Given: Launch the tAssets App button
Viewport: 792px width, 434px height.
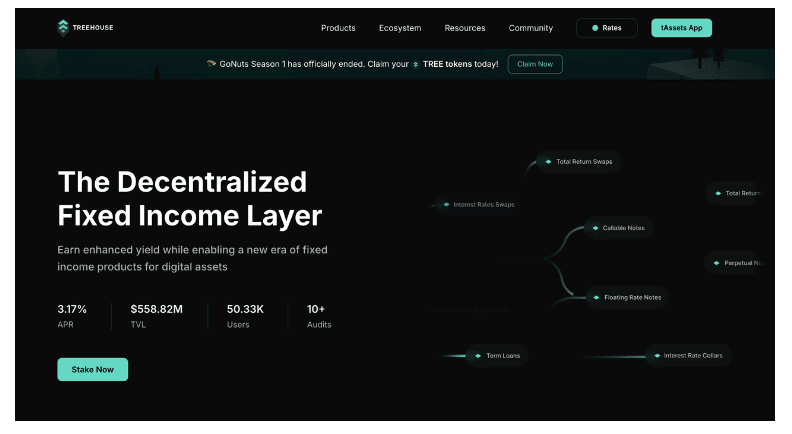Looking at the screenshot, I should (681, 28).
